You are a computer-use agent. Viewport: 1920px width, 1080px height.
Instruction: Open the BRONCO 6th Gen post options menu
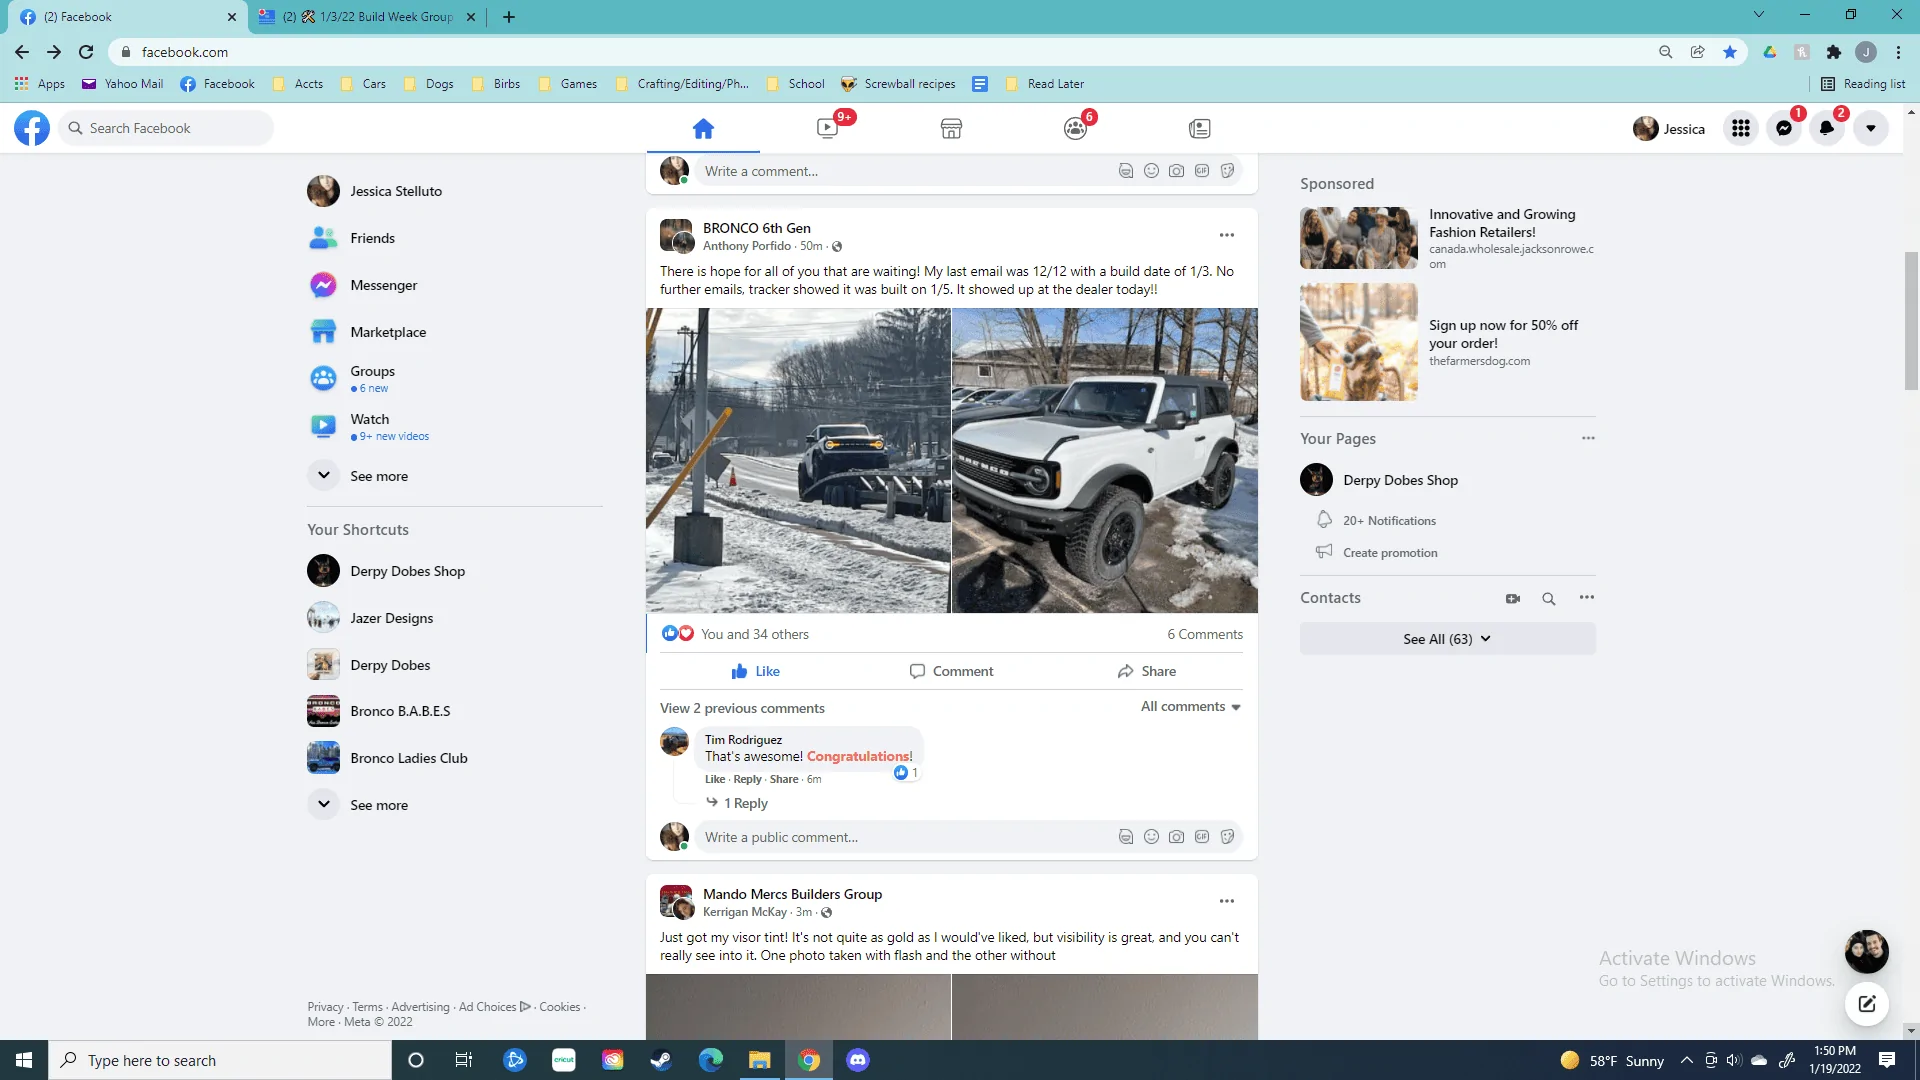tap(1227, 235)
